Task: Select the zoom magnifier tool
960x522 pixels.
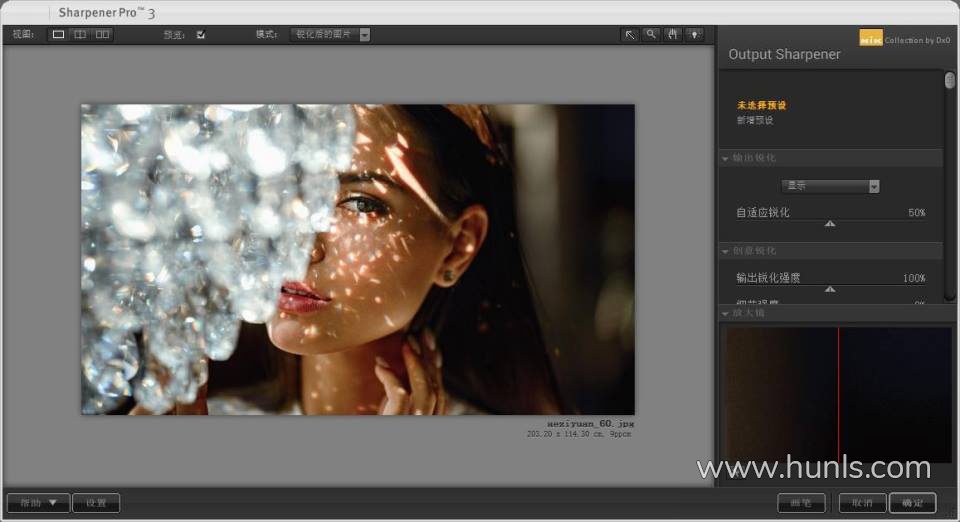Action: (651, 34)
